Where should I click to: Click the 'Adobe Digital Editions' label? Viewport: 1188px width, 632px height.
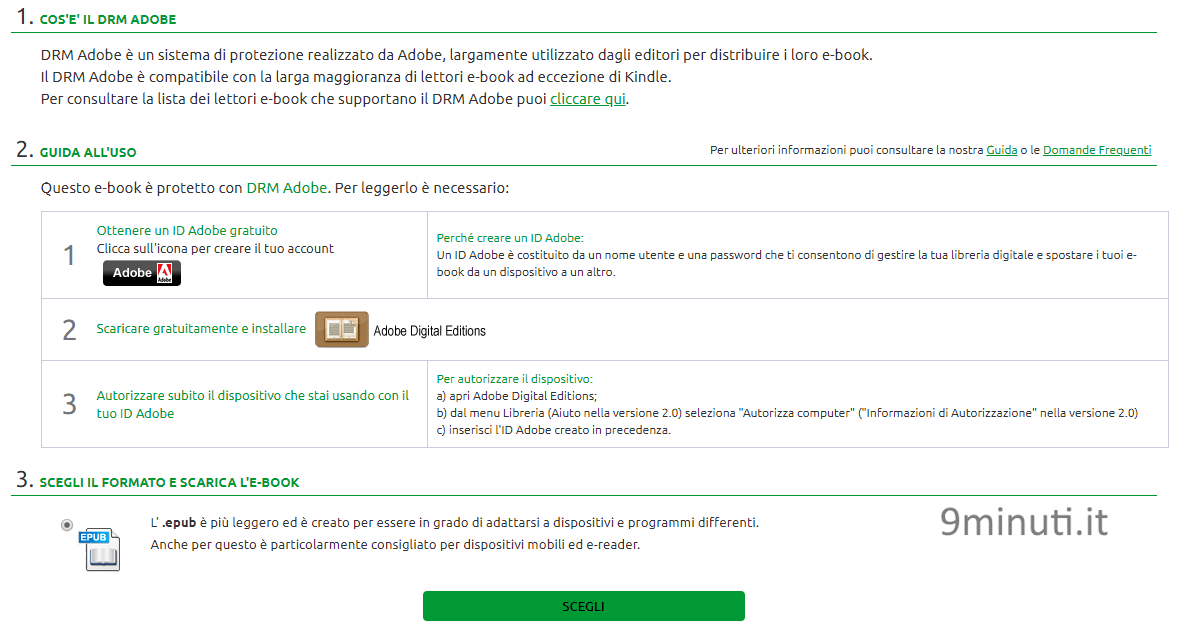[x=430, y=331]
